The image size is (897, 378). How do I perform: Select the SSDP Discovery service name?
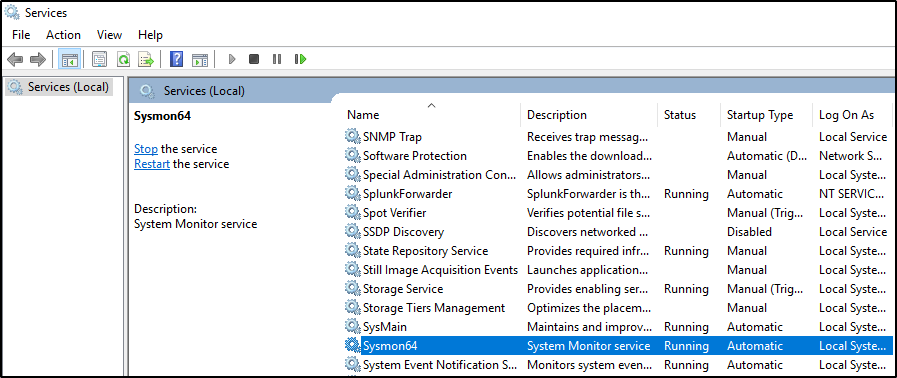coord(403,232)
